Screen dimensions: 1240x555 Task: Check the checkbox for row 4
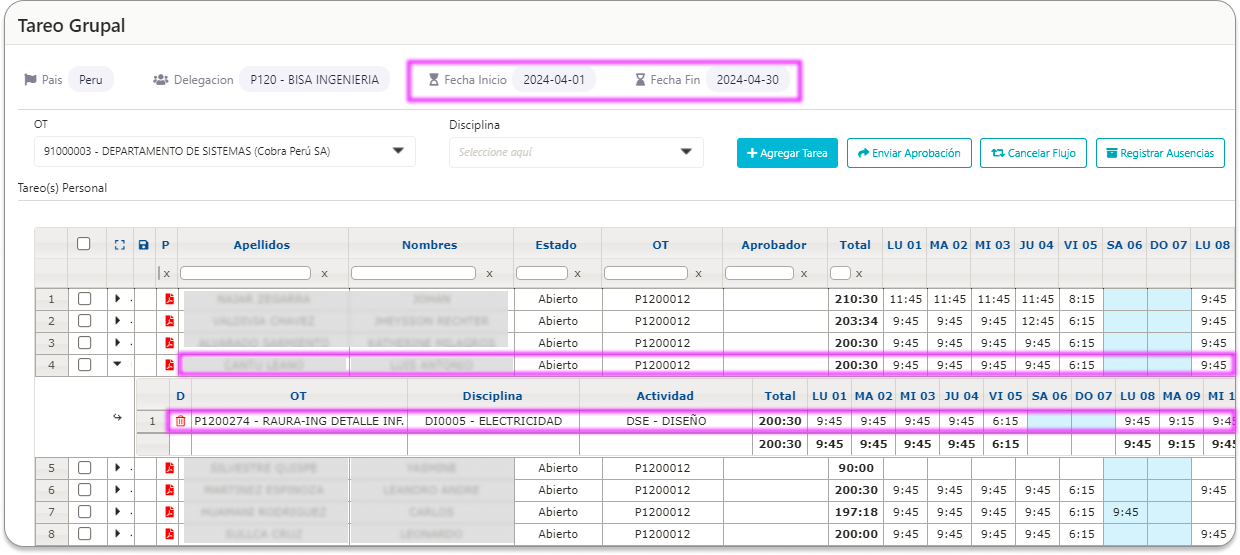pyautogui.click(x=84, y=365)
